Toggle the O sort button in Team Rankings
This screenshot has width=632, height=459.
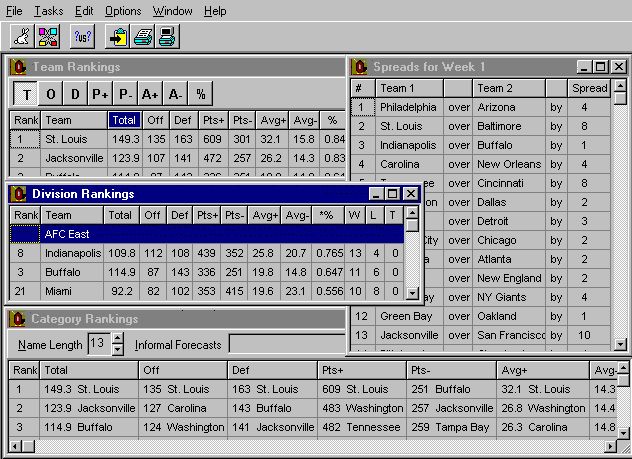pos(50,94)
